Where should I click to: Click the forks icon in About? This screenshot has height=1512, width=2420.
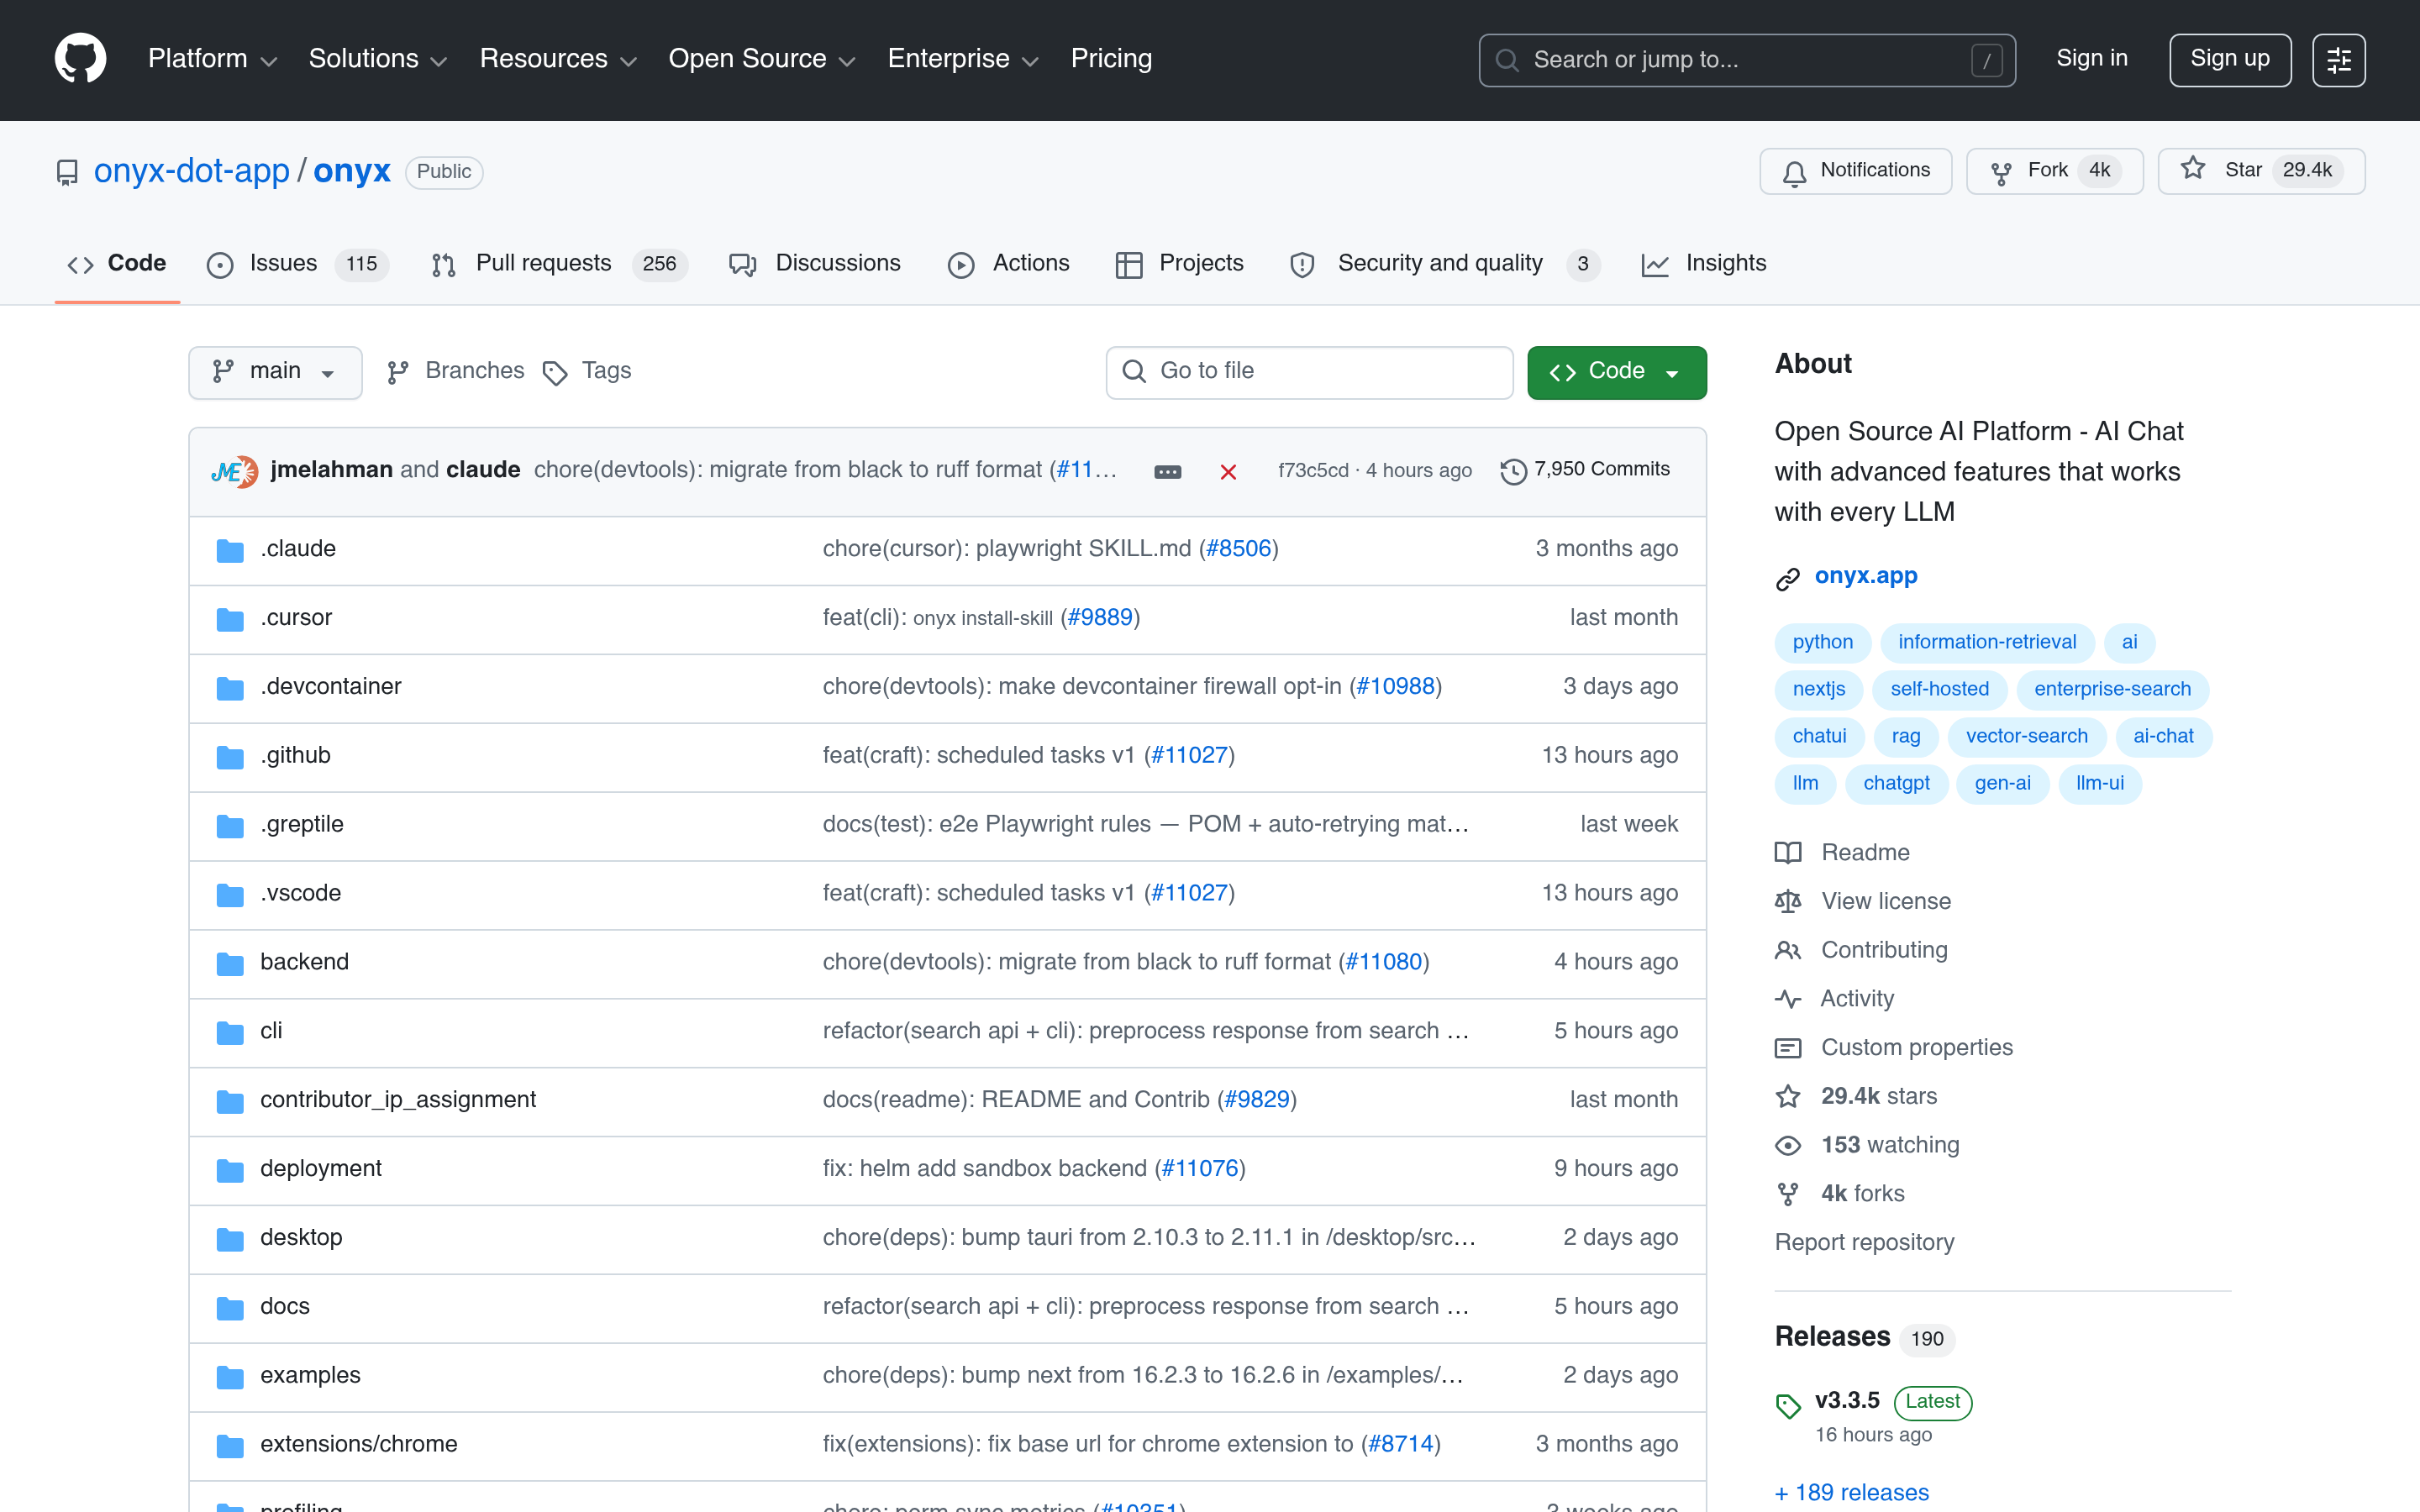click(1788, 1194)
